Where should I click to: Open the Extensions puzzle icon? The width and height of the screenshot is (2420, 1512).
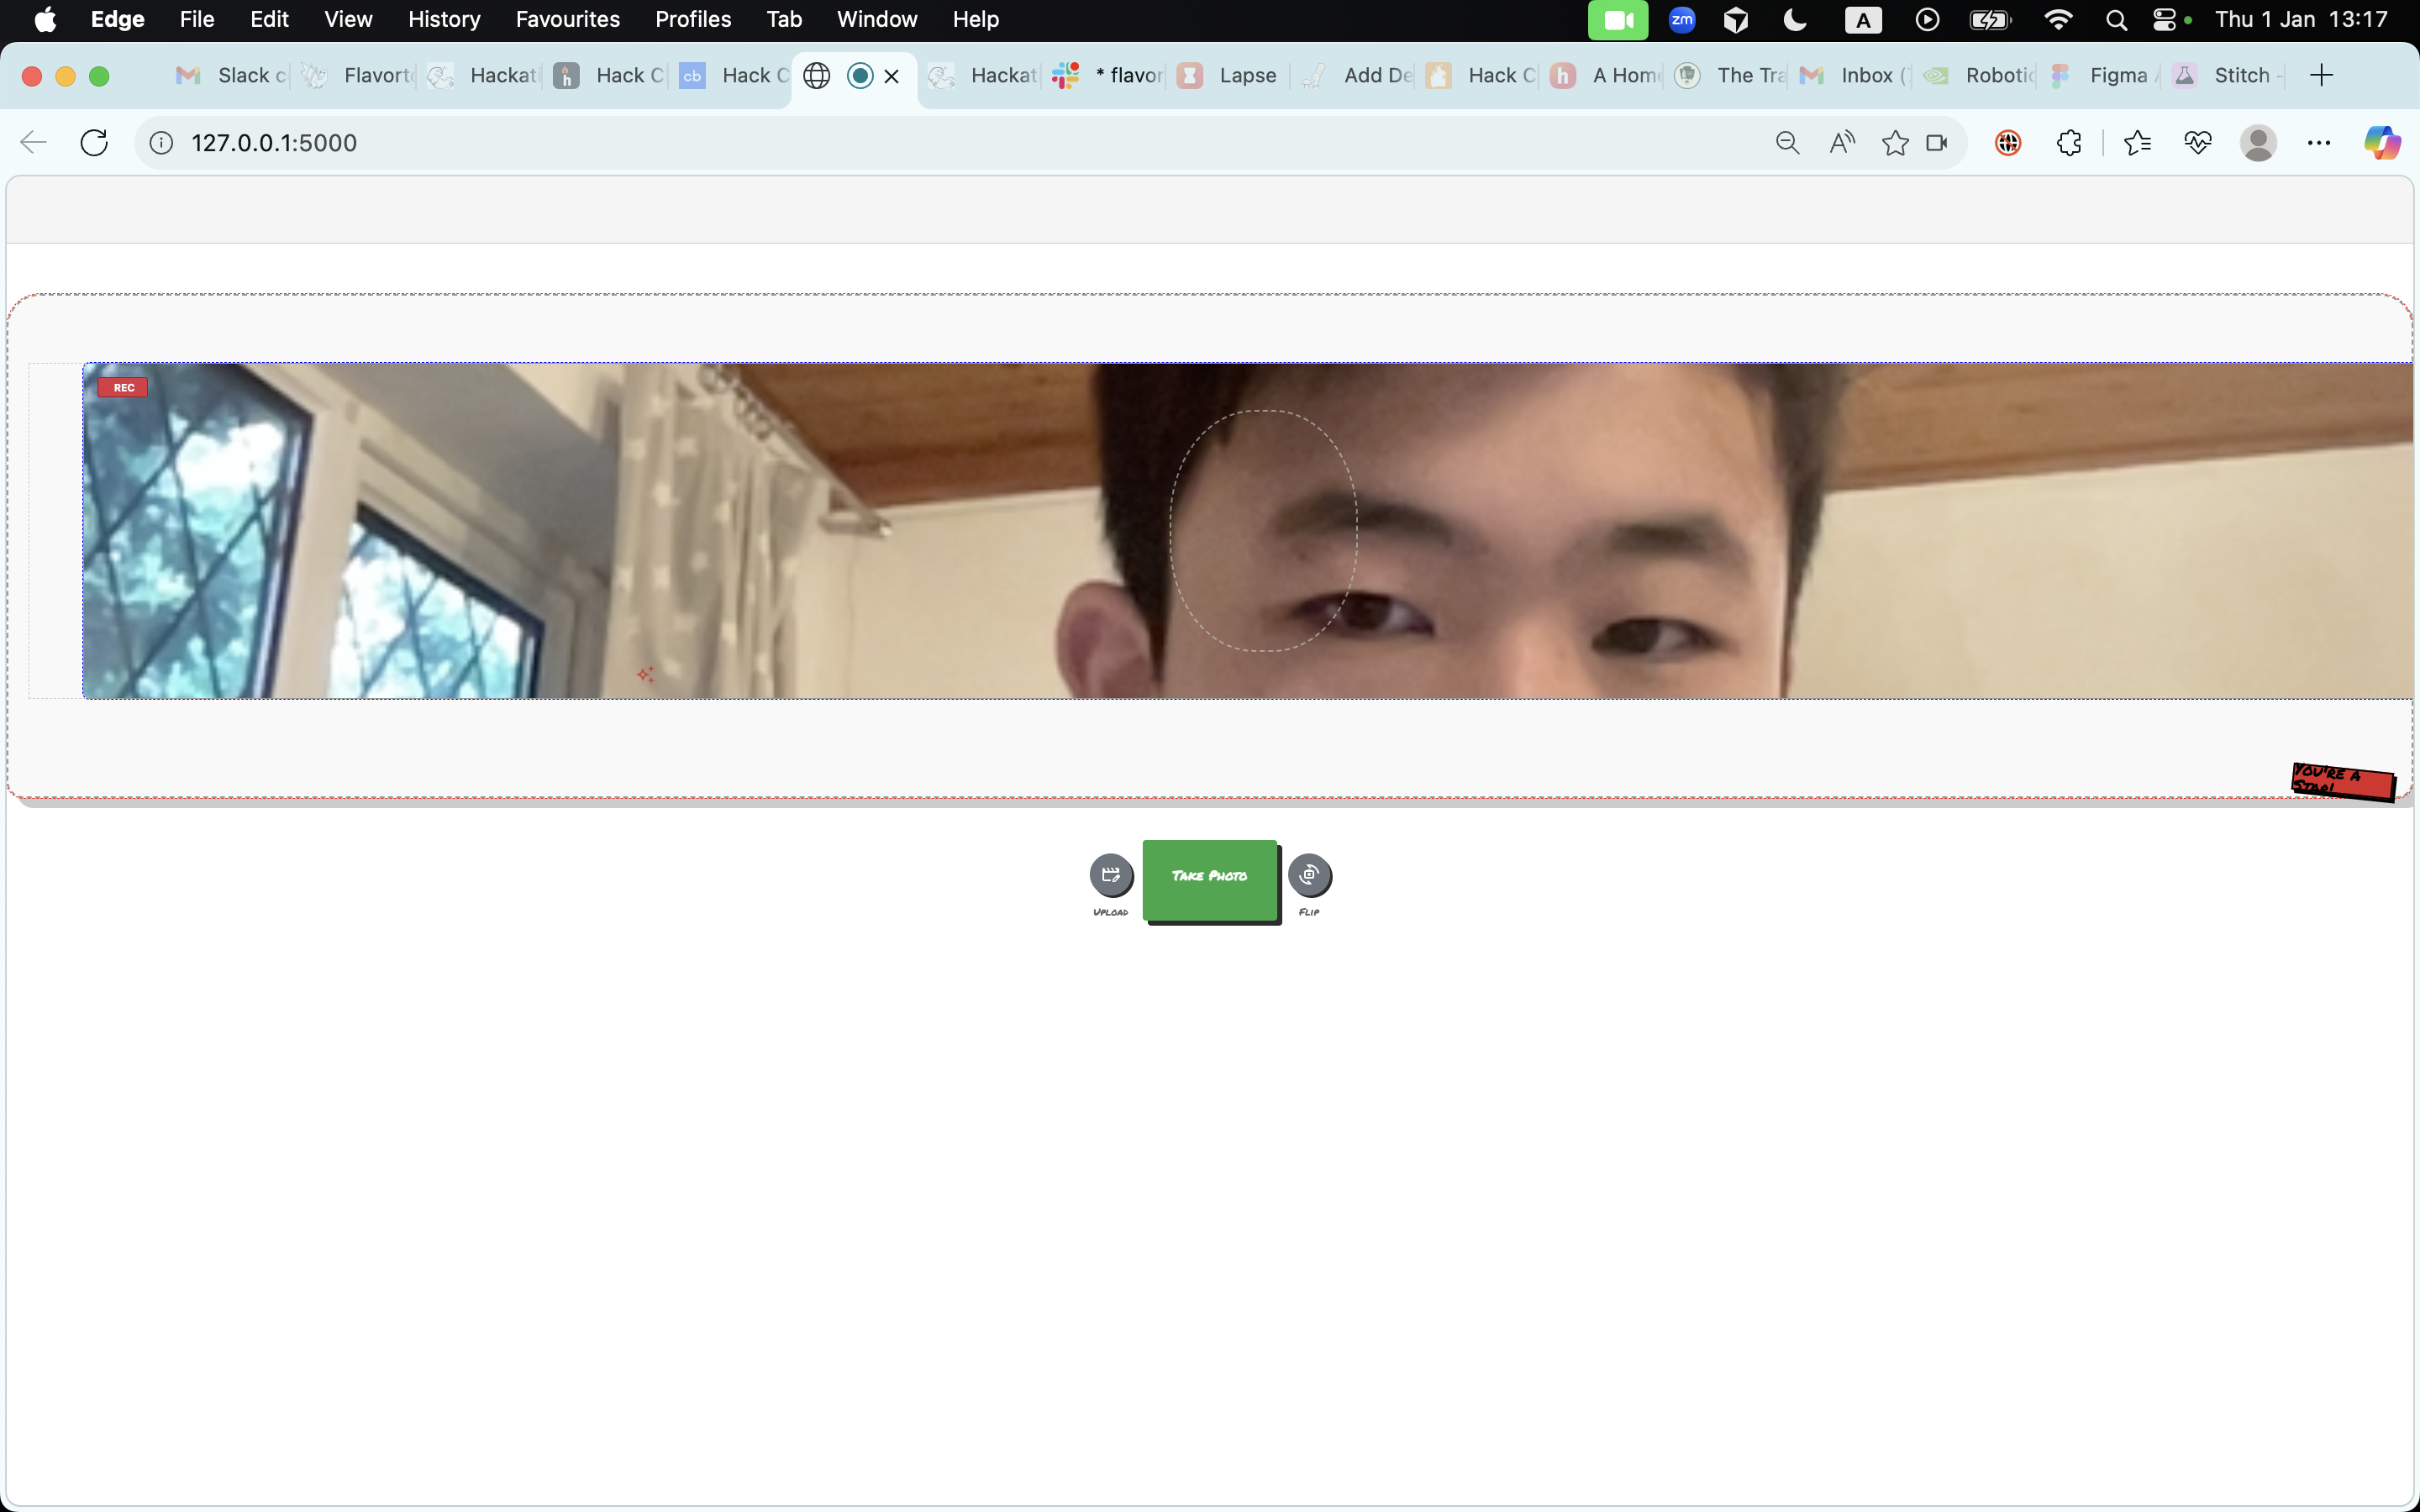[2069, 143]
